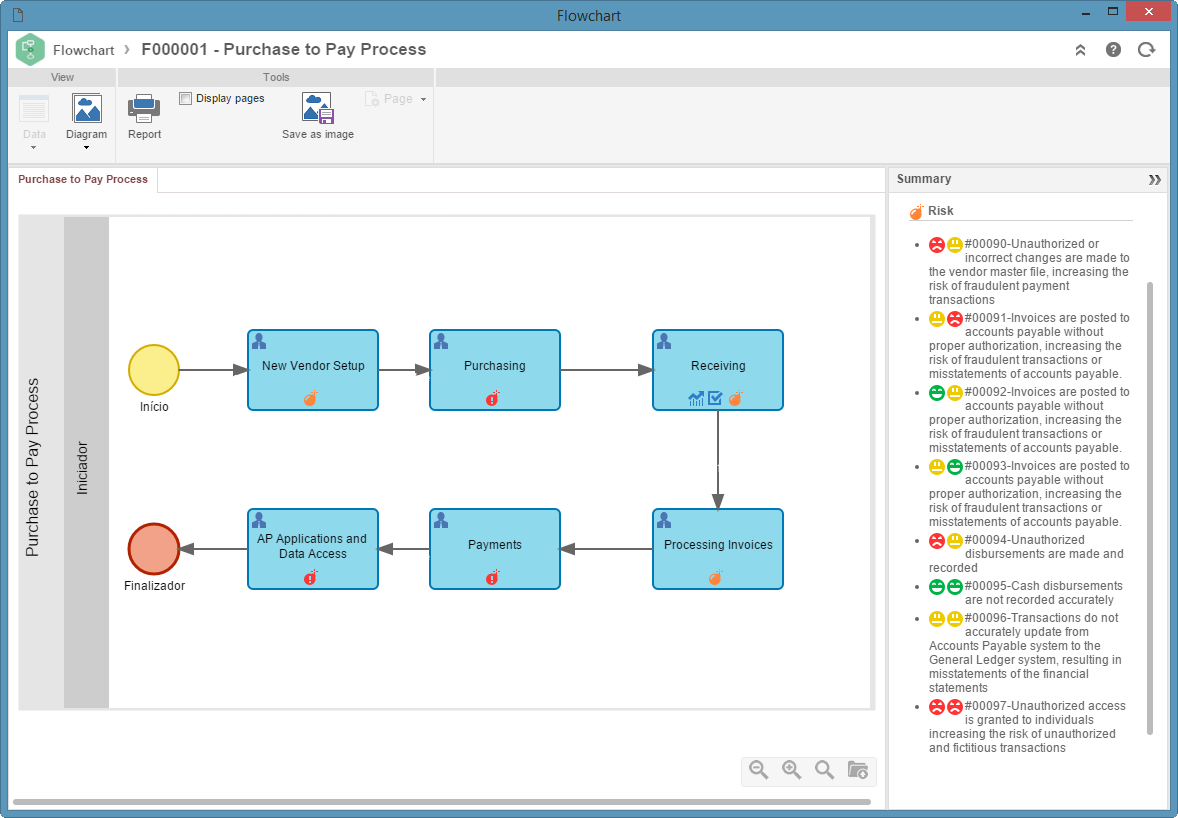Click red sad face icon of #00090
The width and height of the screenshot is (1178, 818).
coord(937,245)
